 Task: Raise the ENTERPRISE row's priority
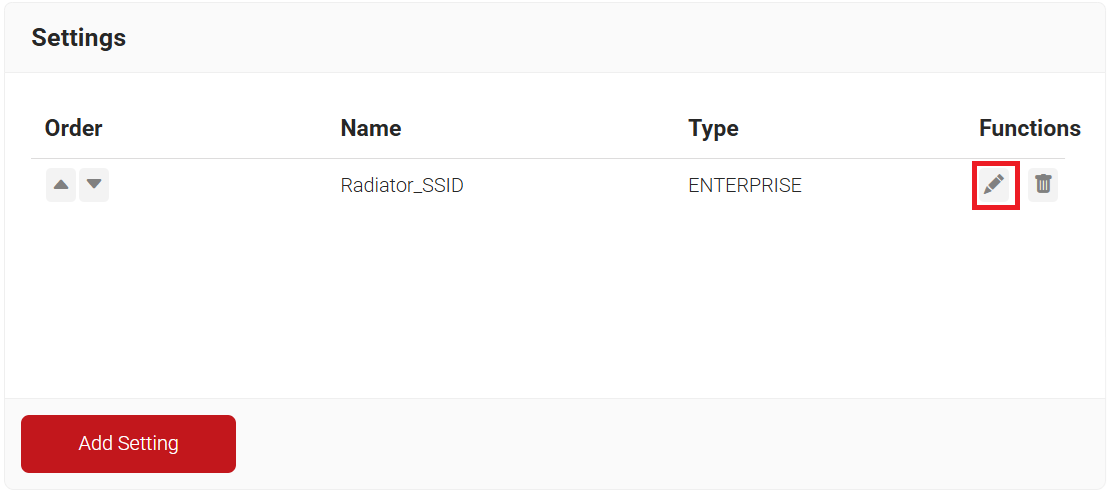(x=61, y=185)
